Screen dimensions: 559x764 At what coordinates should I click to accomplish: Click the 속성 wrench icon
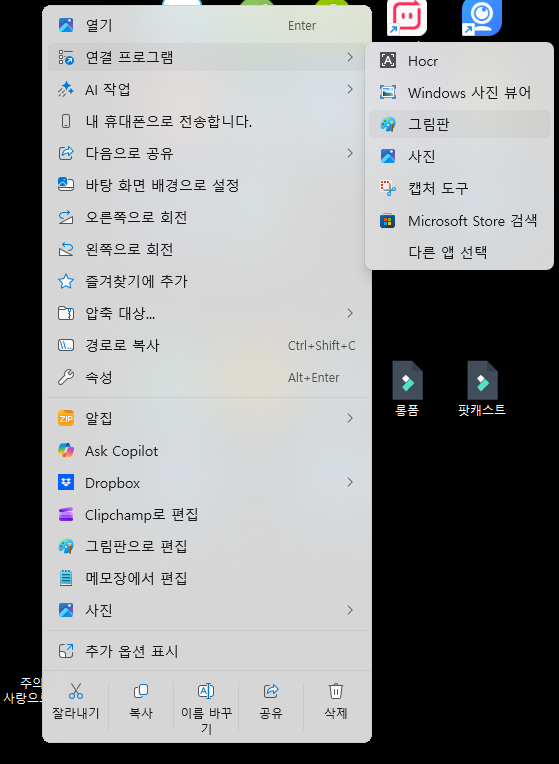coord(66,377)
